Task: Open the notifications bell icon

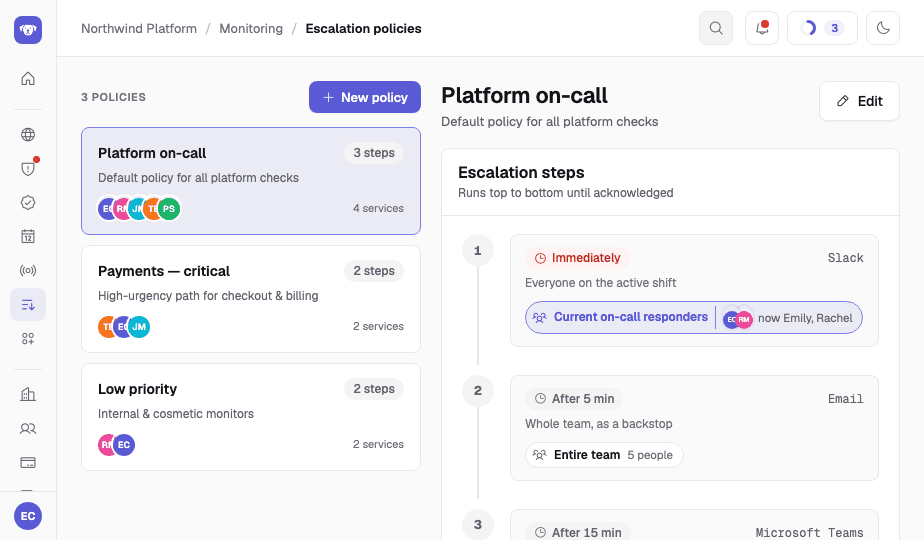Action: 762,28
